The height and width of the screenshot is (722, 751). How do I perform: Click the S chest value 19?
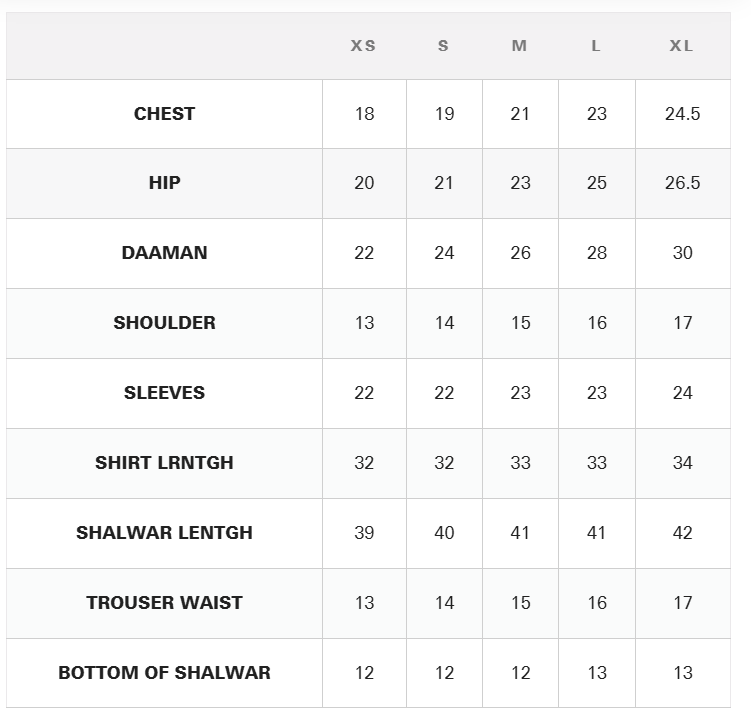[444, 114]
